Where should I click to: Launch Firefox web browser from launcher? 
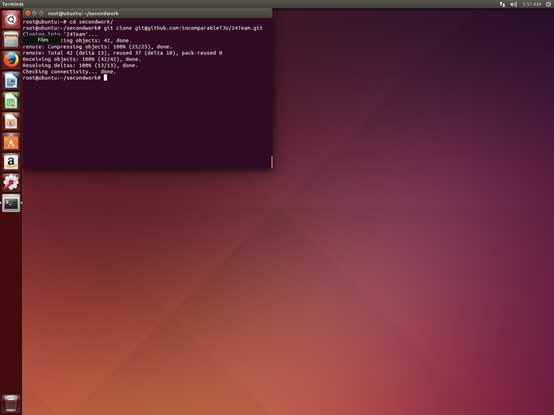click(11, 60)
